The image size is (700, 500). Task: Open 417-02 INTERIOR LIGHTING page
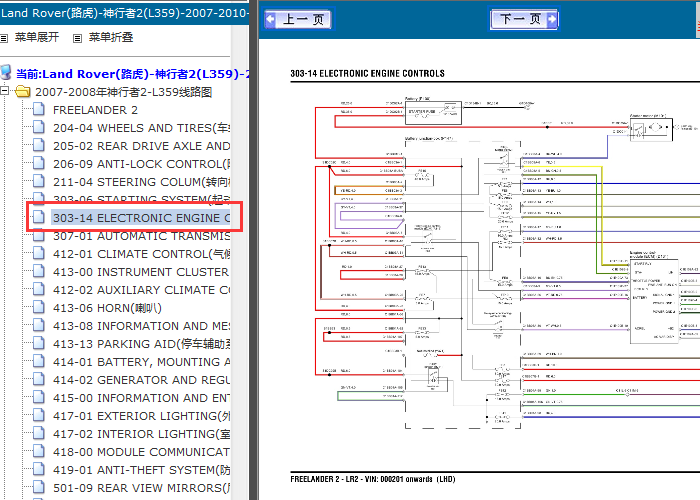[x=142, y=434]
